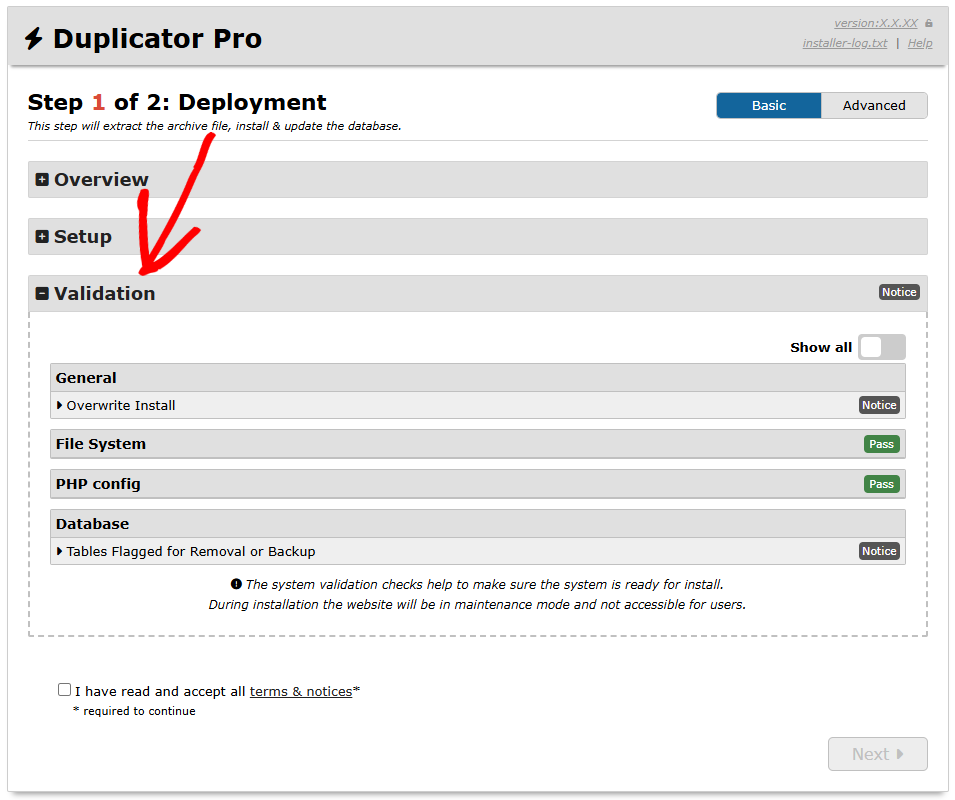The width and height of the screenshot is (955, 800).
Task: Expand the Overwrite Install row
Action: (120, 405)
